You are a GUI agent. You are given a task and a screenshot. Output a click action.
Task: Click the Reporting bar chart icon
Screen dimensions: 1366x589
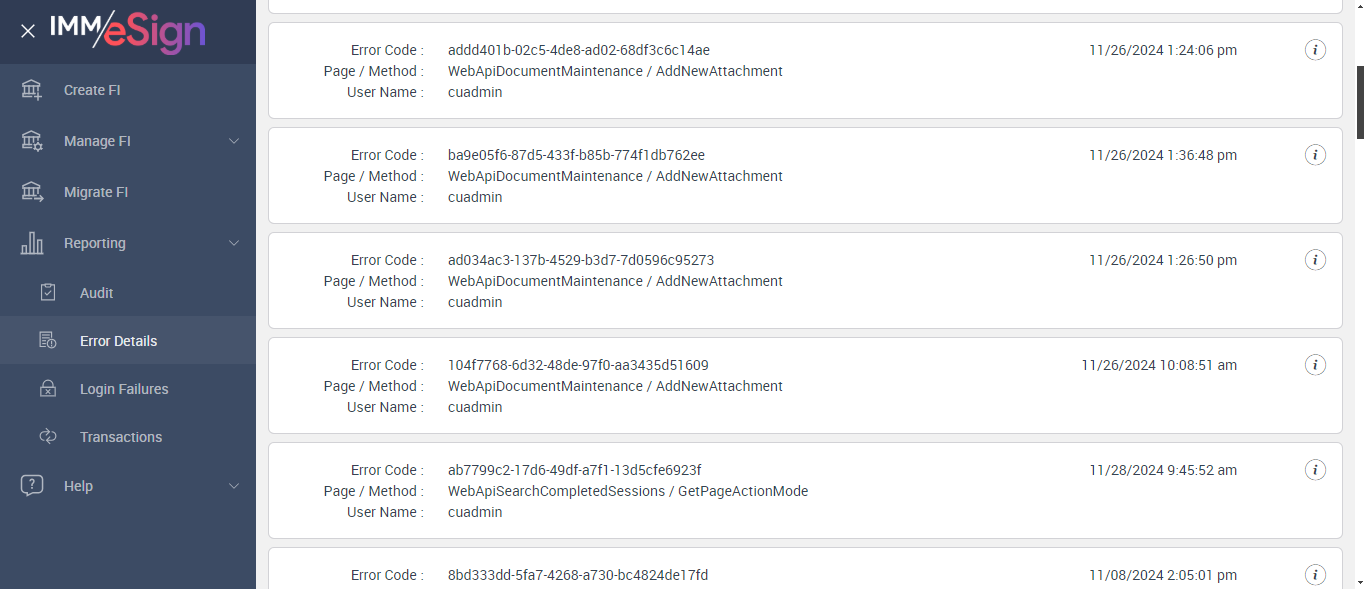pyautogui.click(x=32, y=243)
